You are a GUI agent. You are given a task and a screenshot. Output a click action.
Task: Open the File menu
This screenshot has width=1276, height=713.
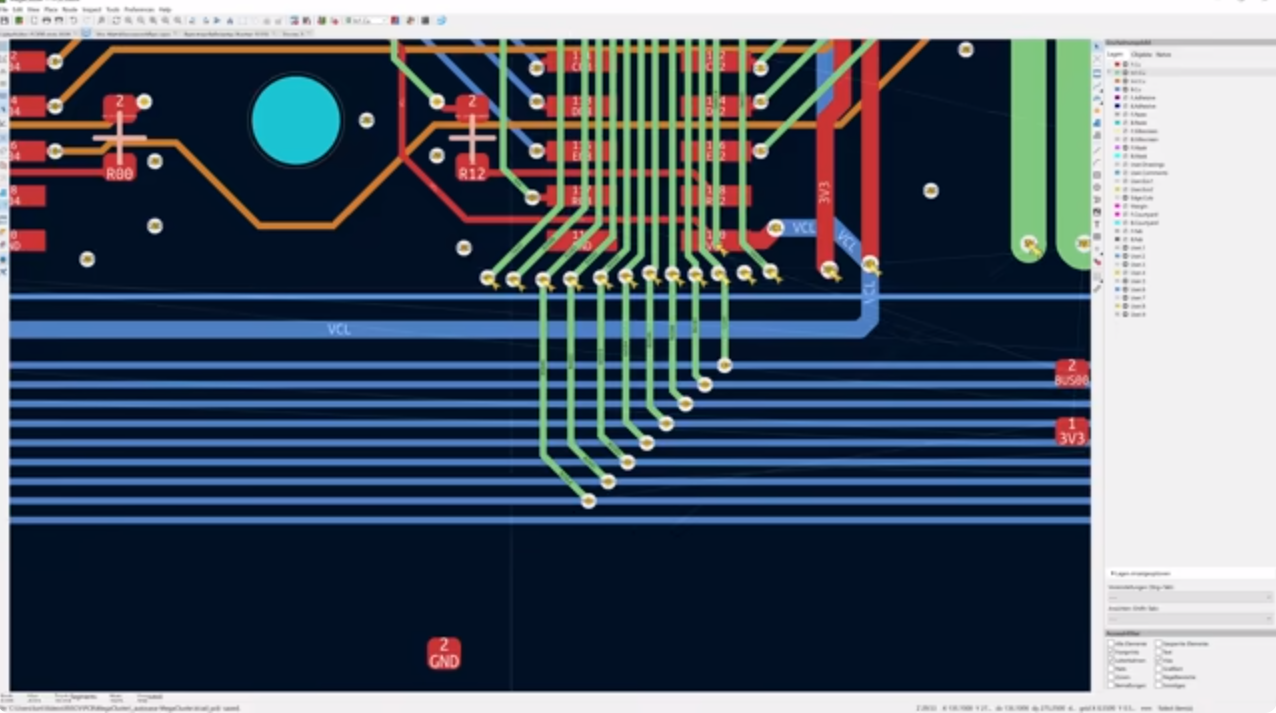point(4,9)
